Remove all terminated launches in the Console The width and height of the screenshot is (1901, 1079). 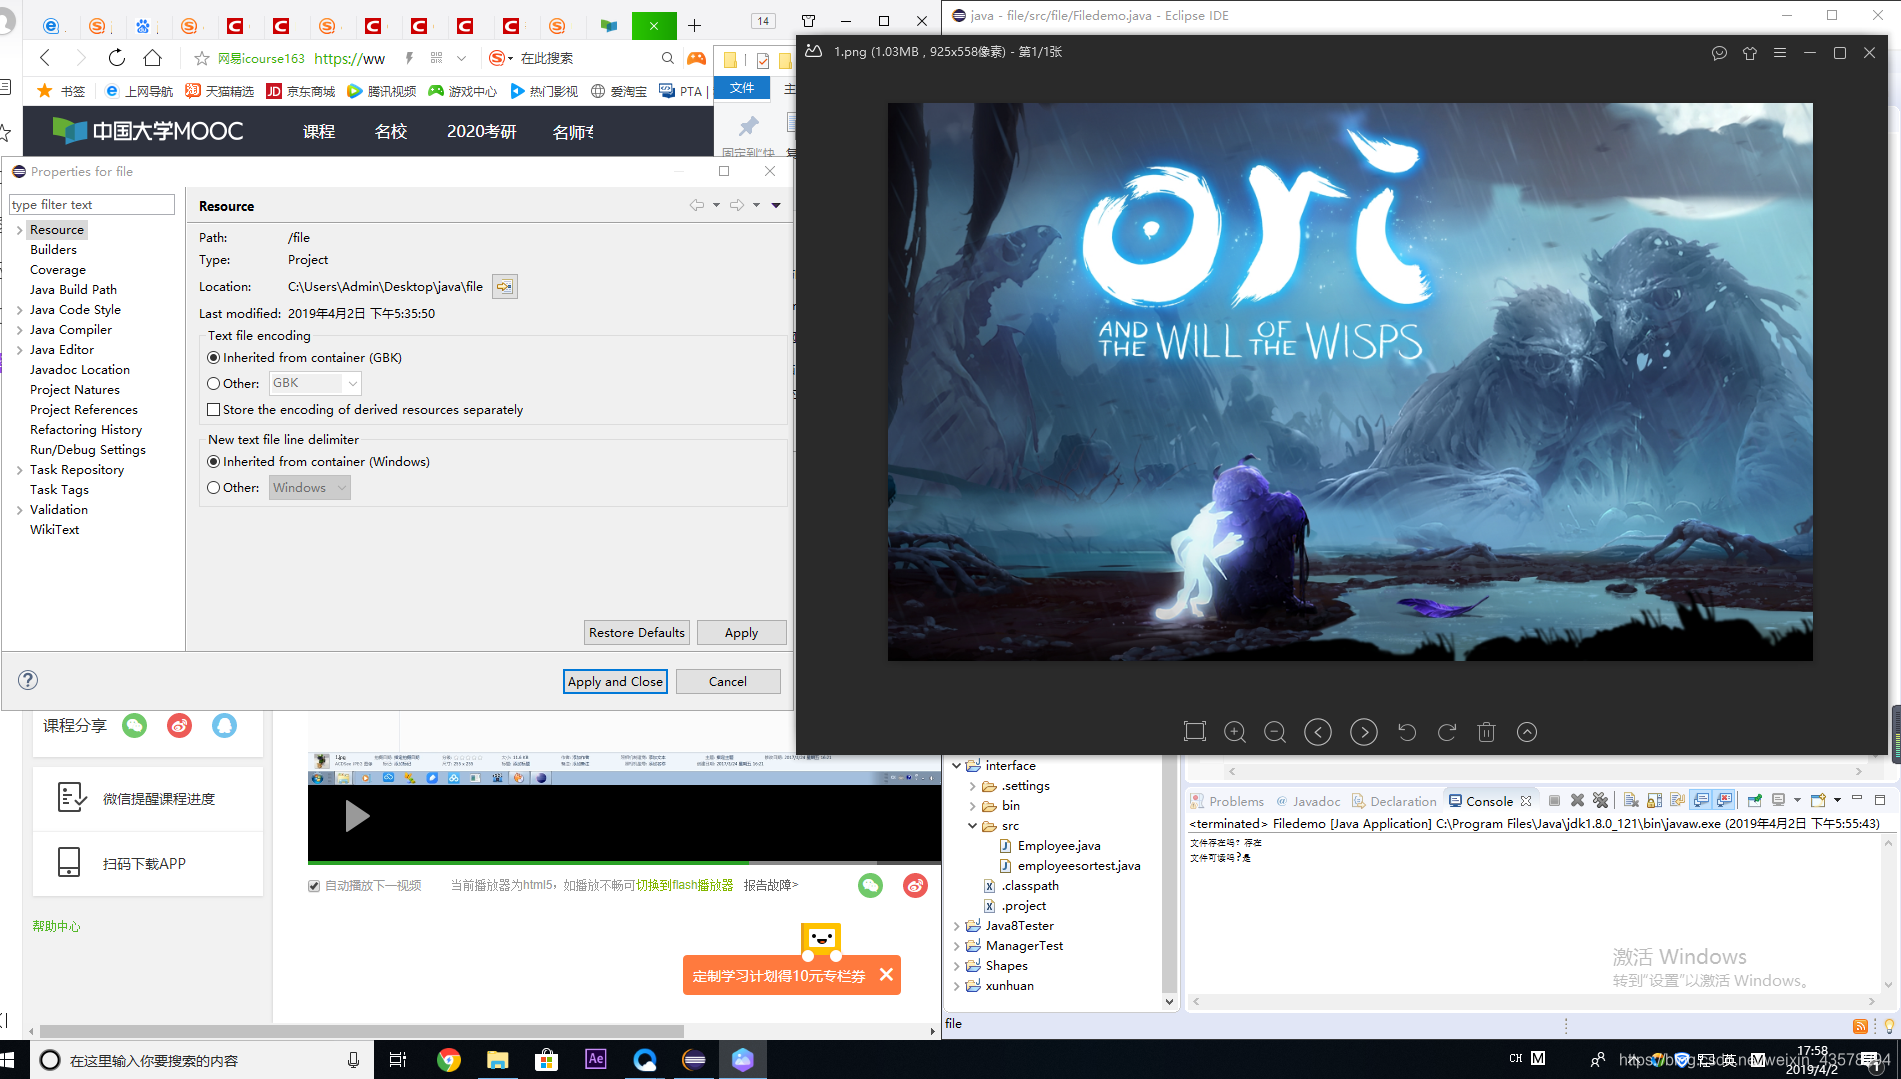(1600, 801)
